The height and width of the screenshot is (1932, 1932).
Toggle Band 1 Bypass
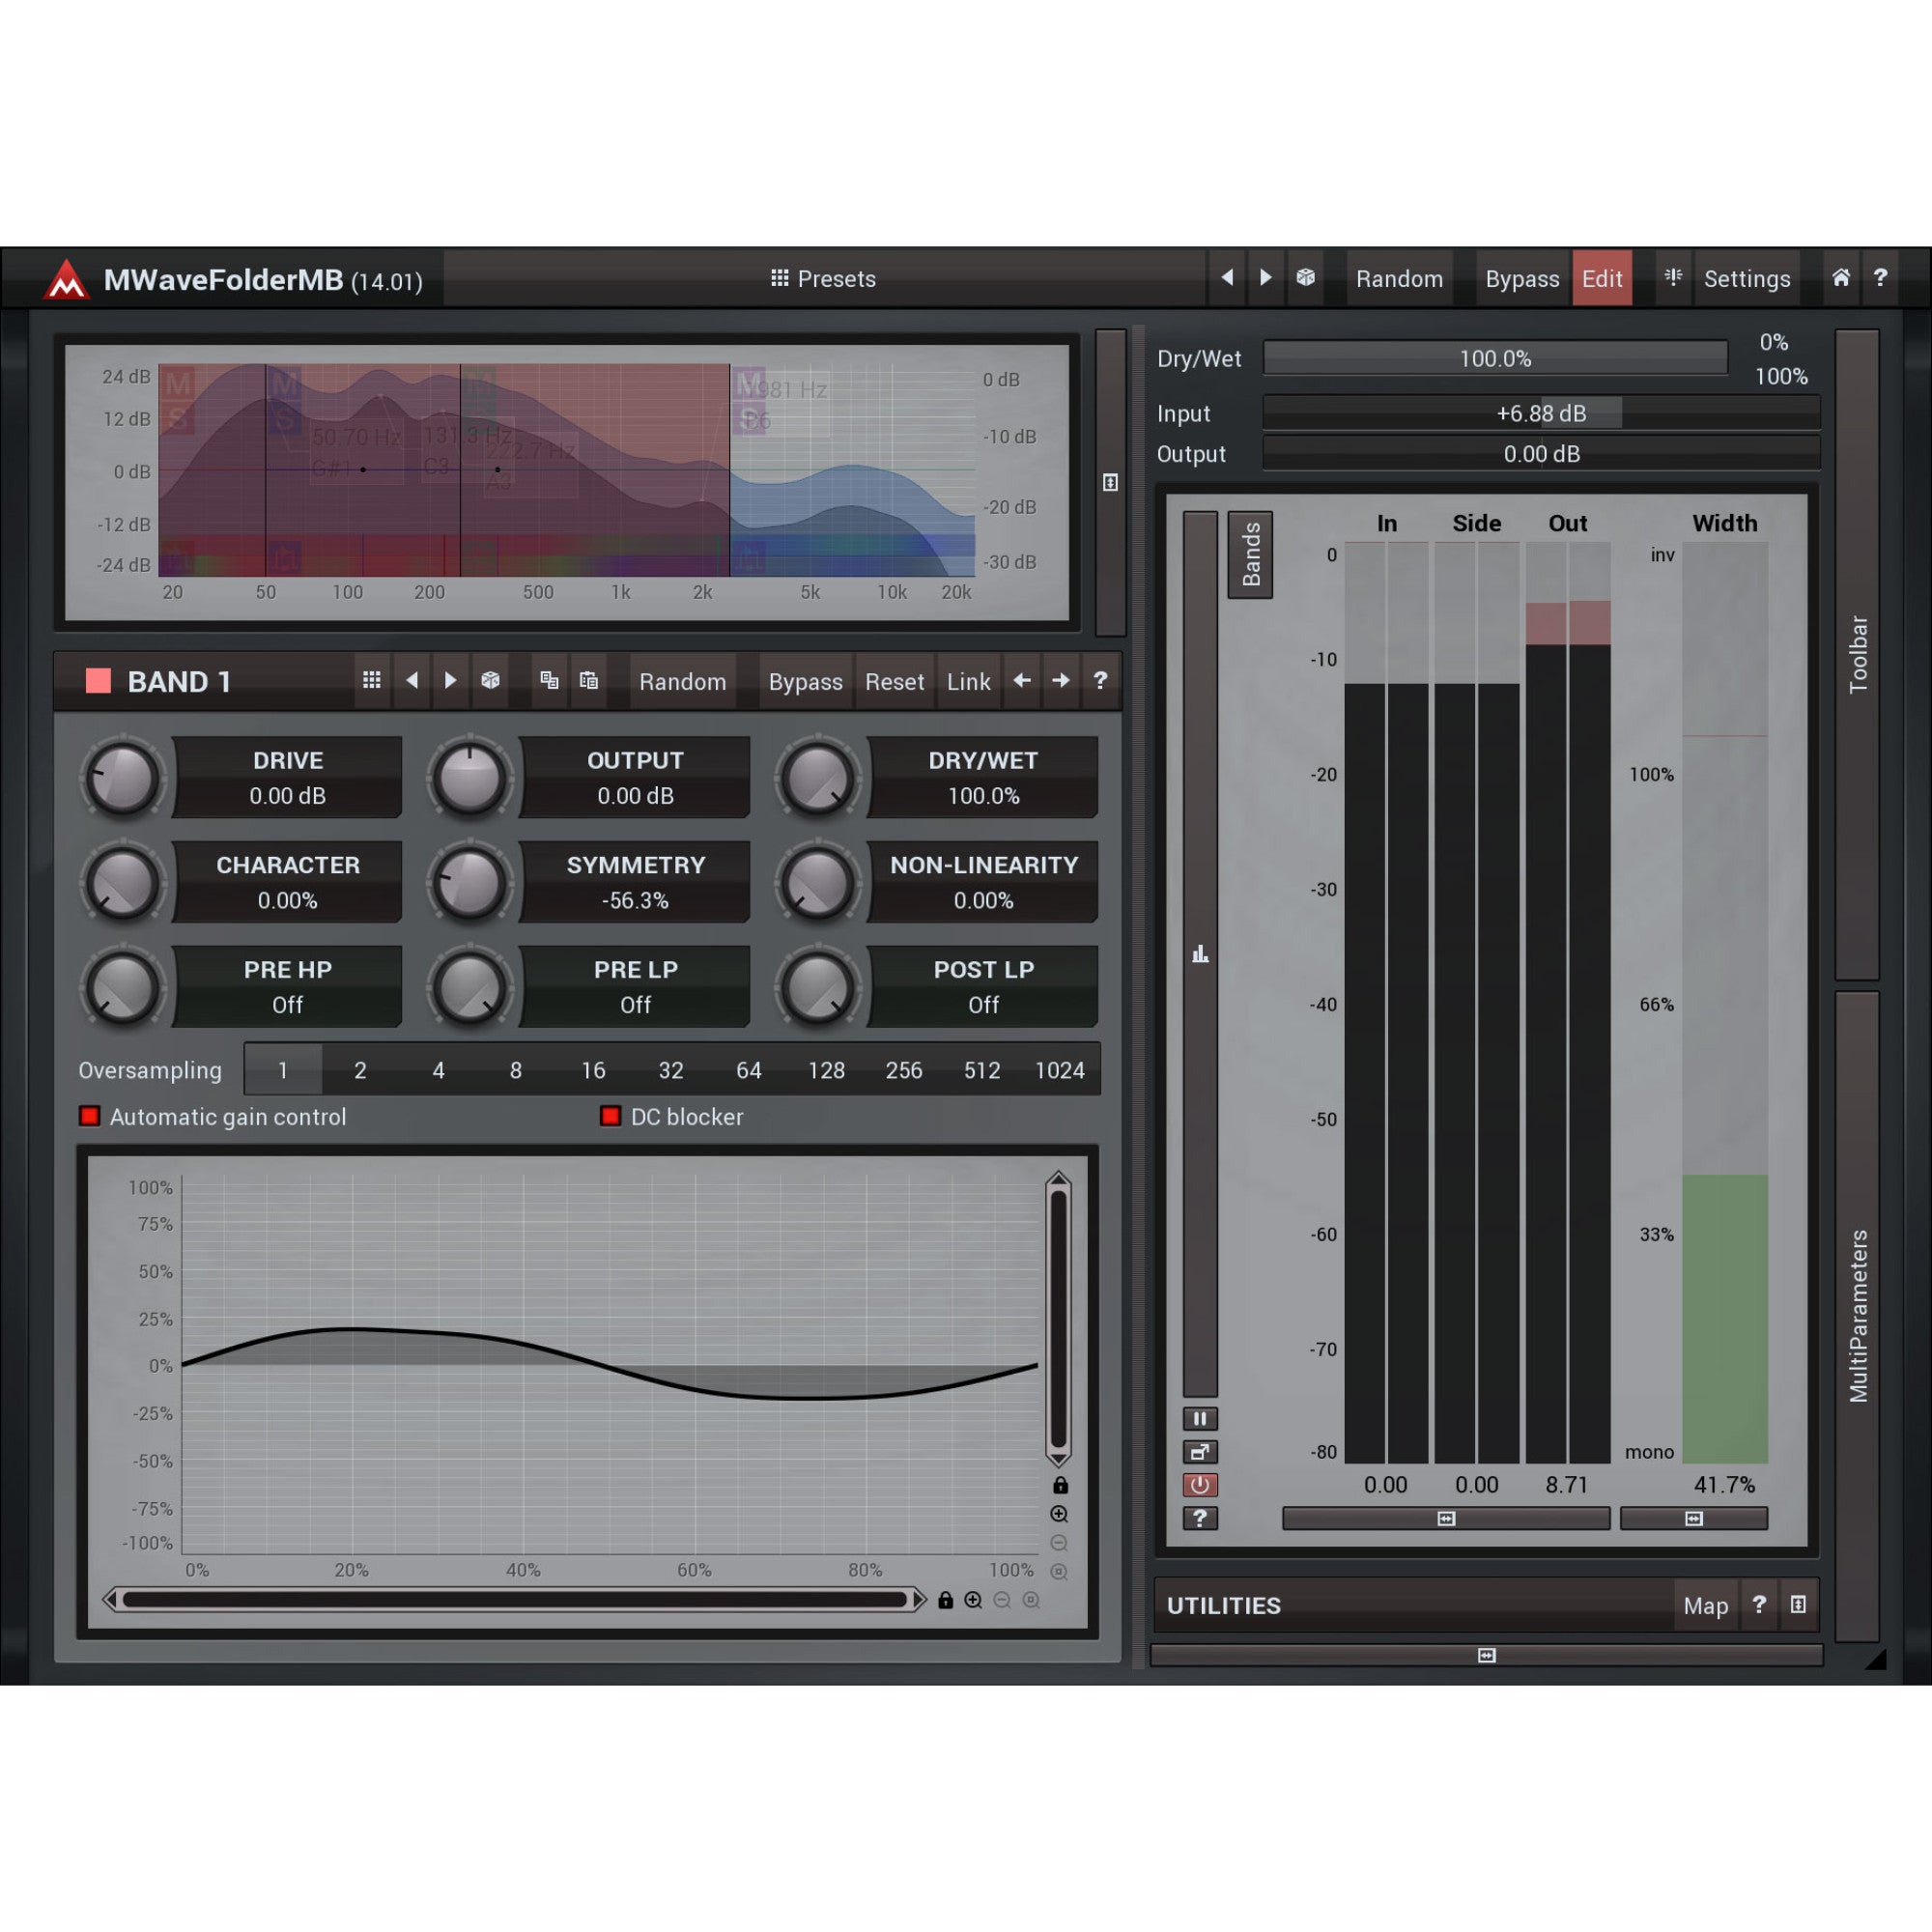coord(805,682)
